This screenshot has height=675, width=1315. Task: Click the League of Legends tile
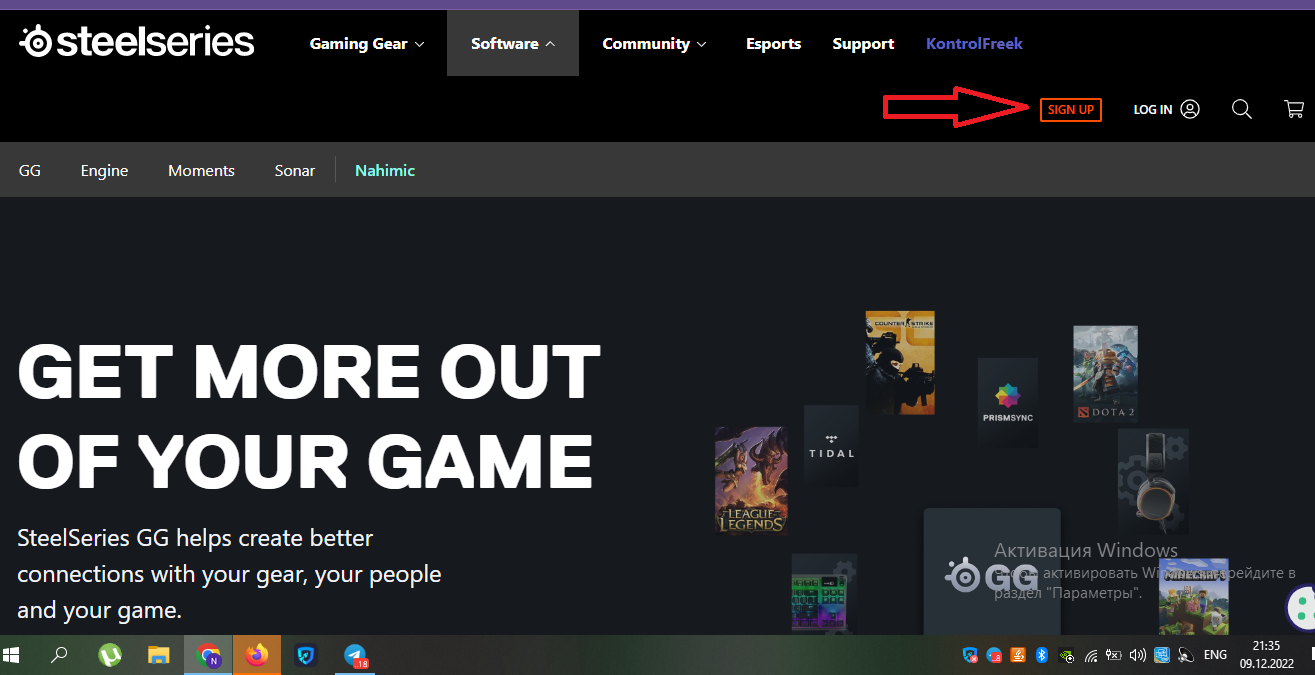[751, 481]
